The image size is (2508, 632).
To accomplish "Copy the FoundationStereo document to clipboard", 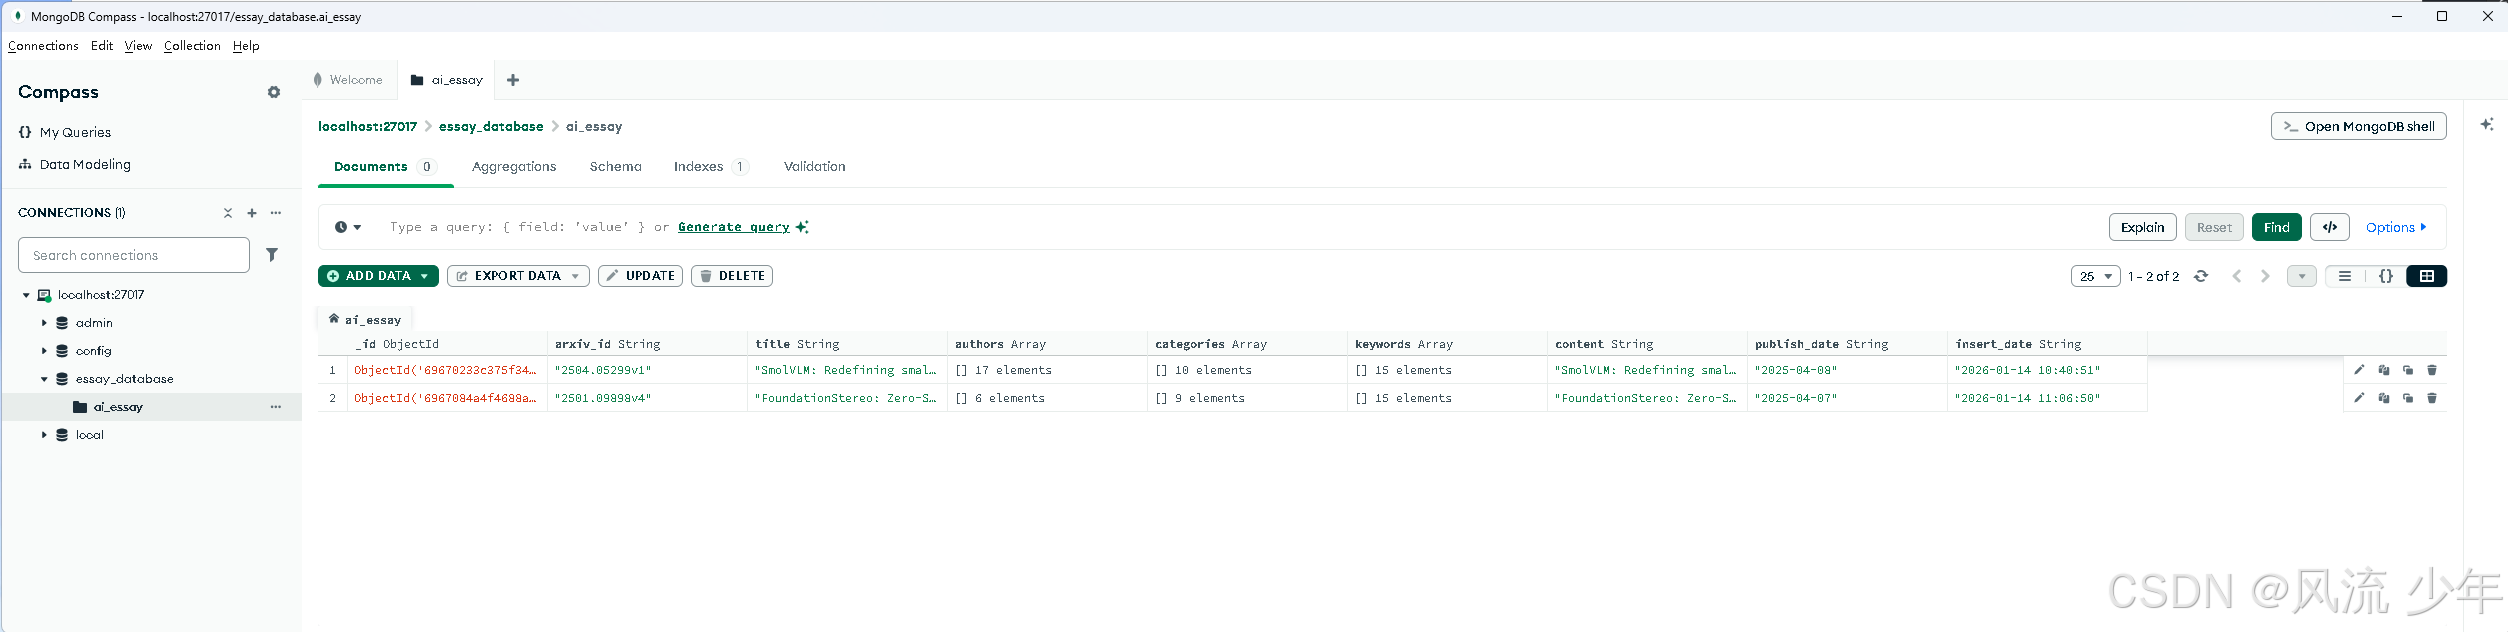I will (x=2384, y=398).
